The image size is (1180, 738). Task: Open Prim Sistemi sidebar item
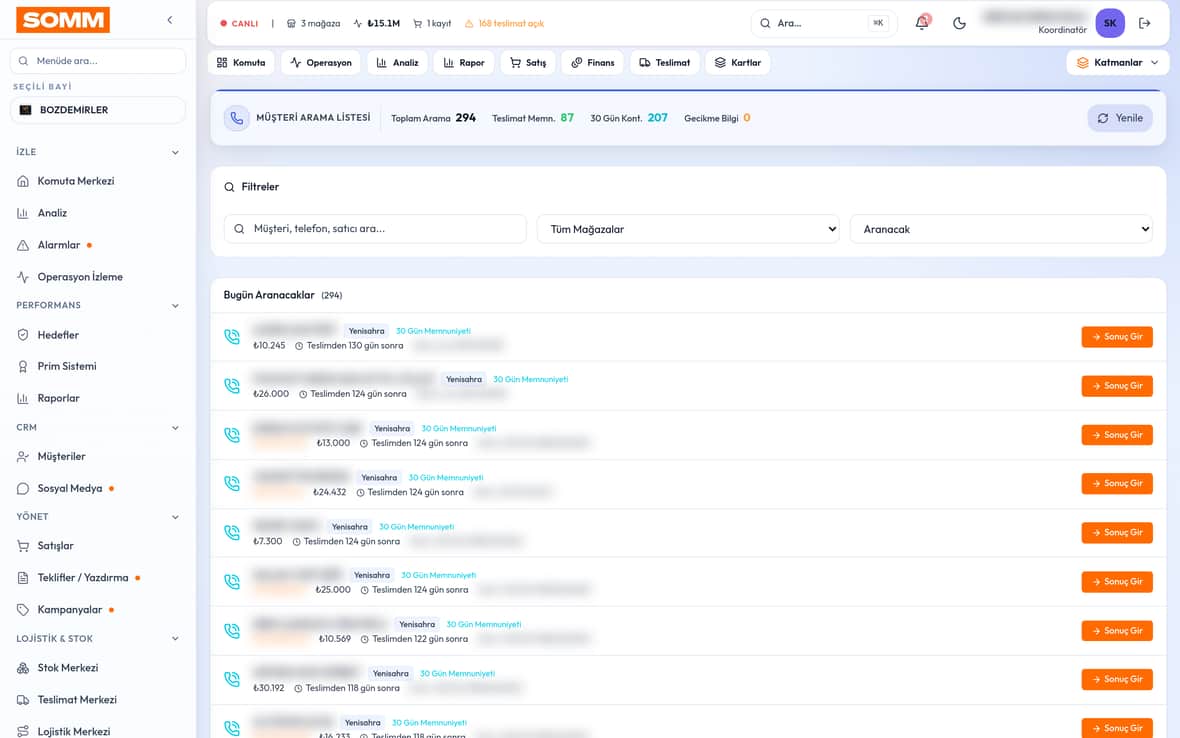click(67, 366)
